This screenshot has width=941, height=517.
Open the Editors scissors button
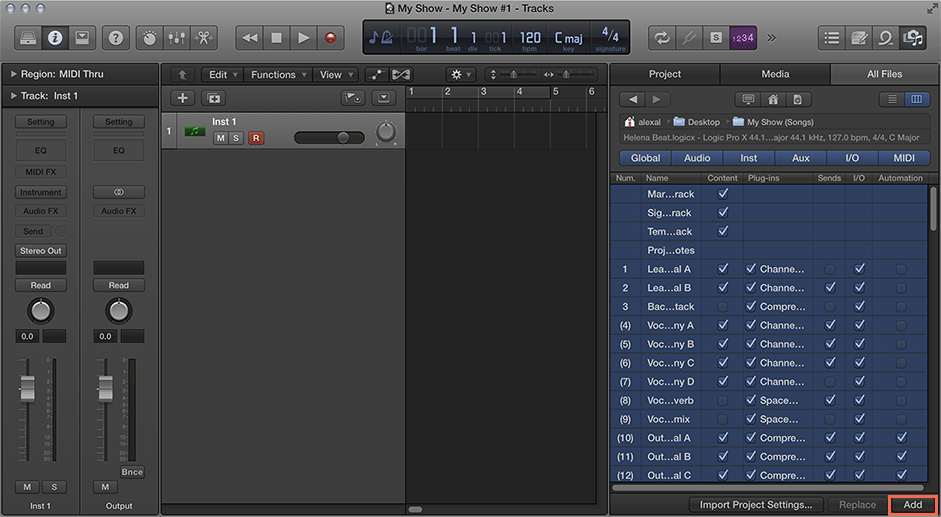coord(203,38)
